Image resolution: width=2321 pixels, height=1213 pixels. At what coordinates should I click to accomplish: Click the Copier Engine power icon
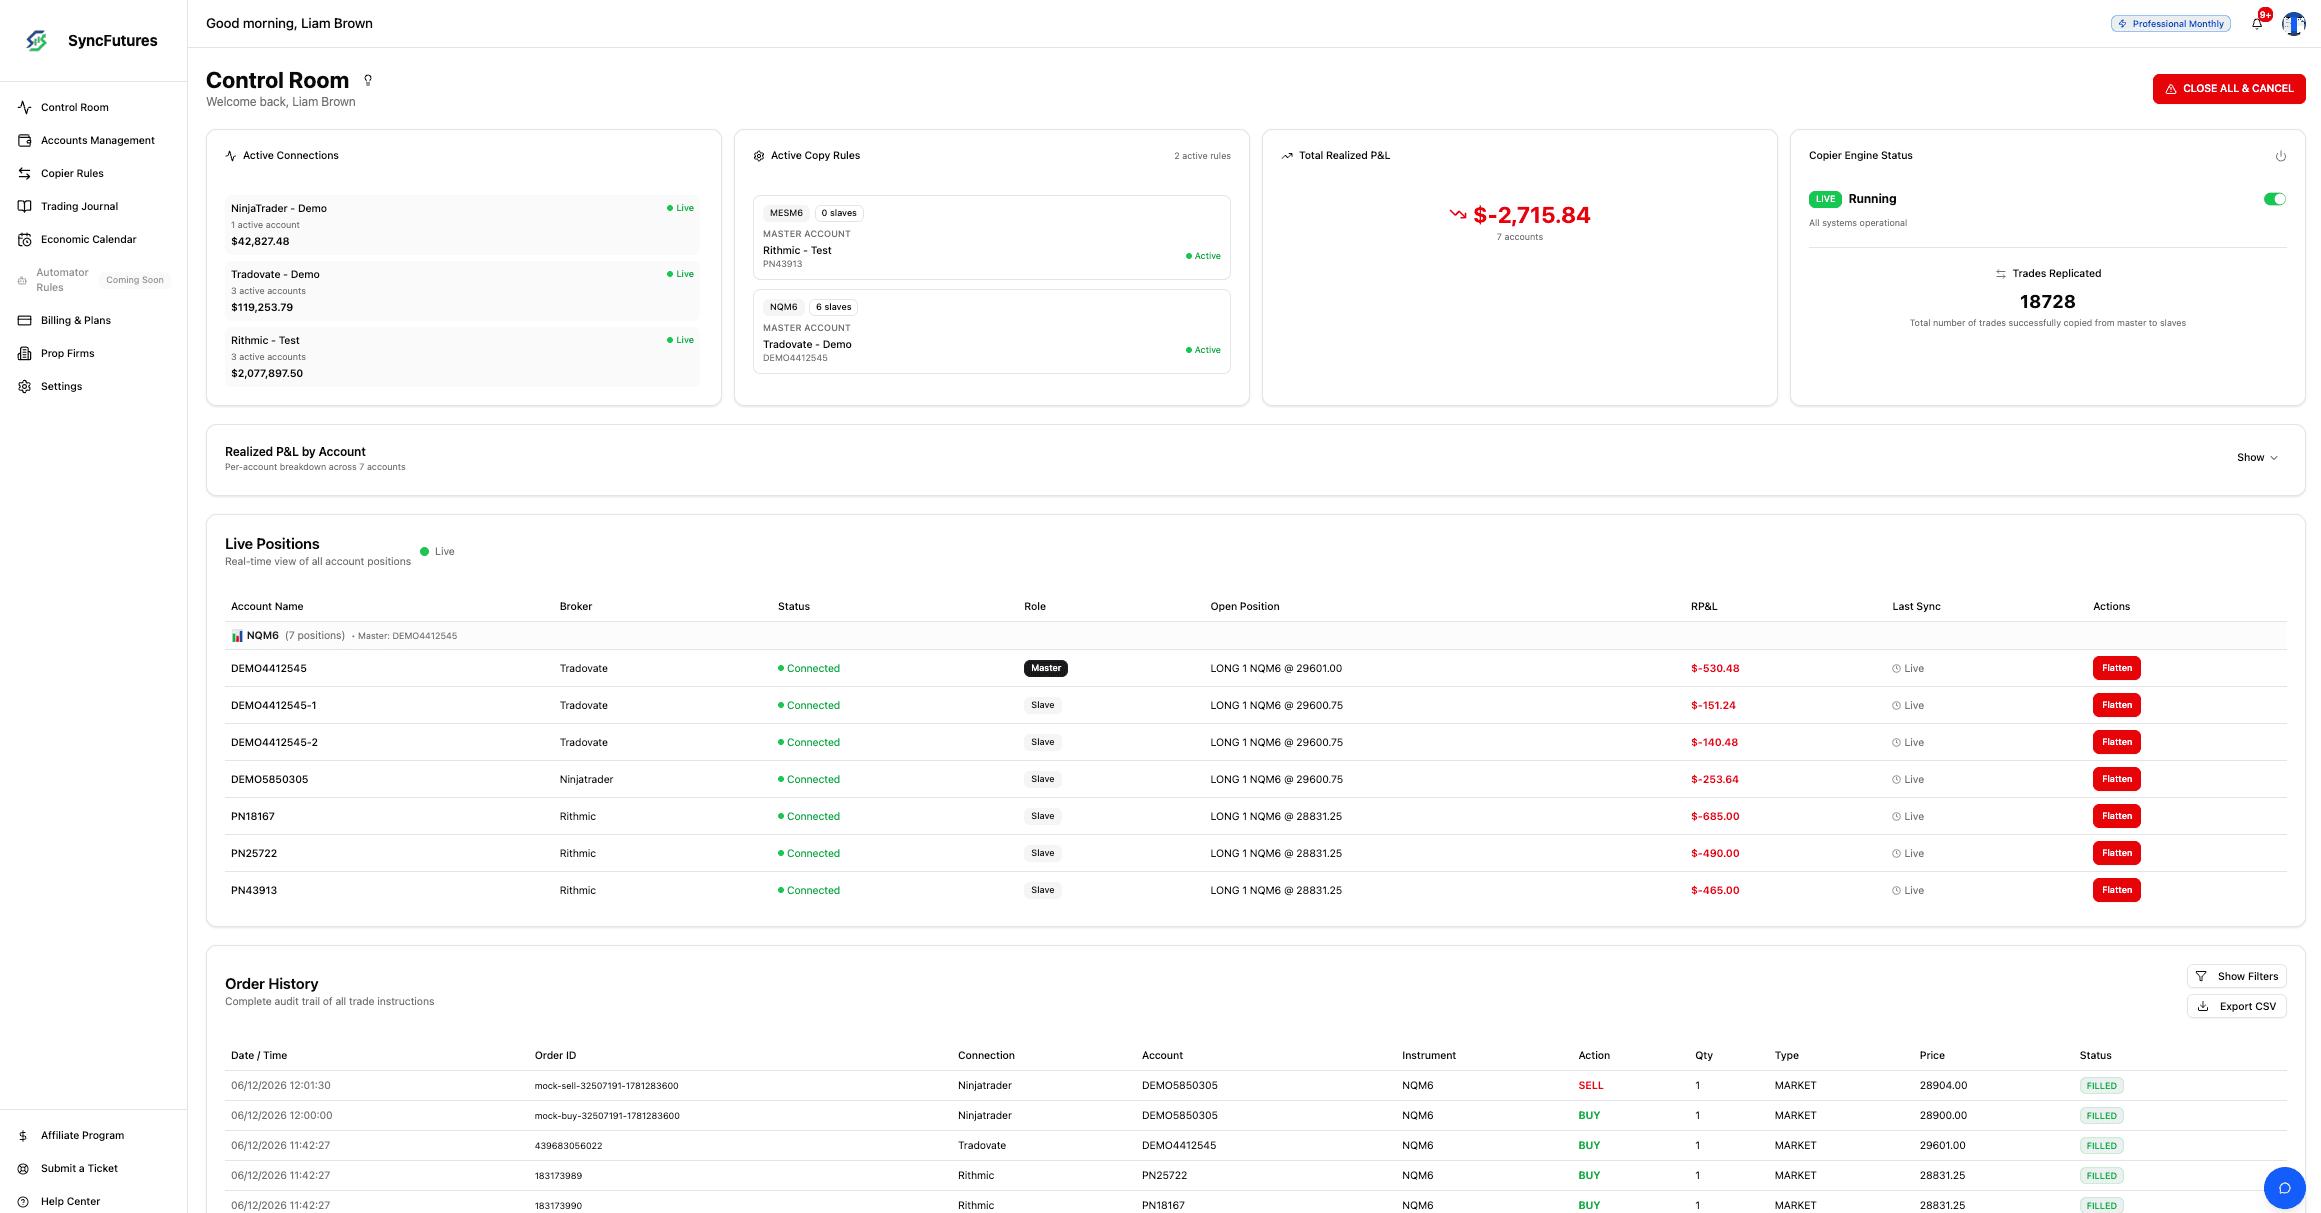point(2281,156)
